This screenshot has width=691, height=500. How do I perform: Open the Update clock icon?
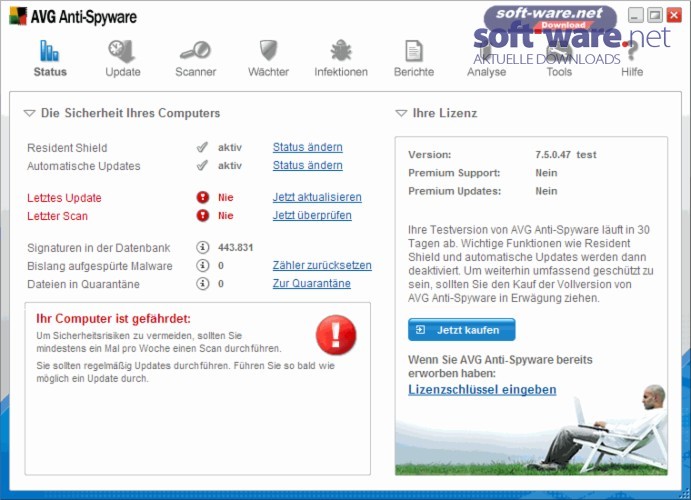(122, 51)
